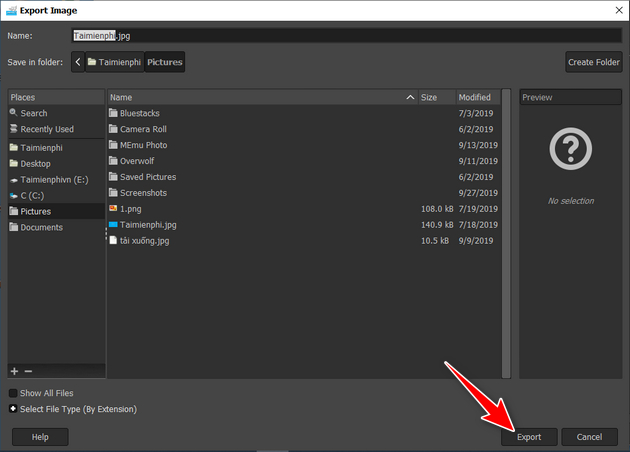Click the 1.png image file icon

(113, 208)
